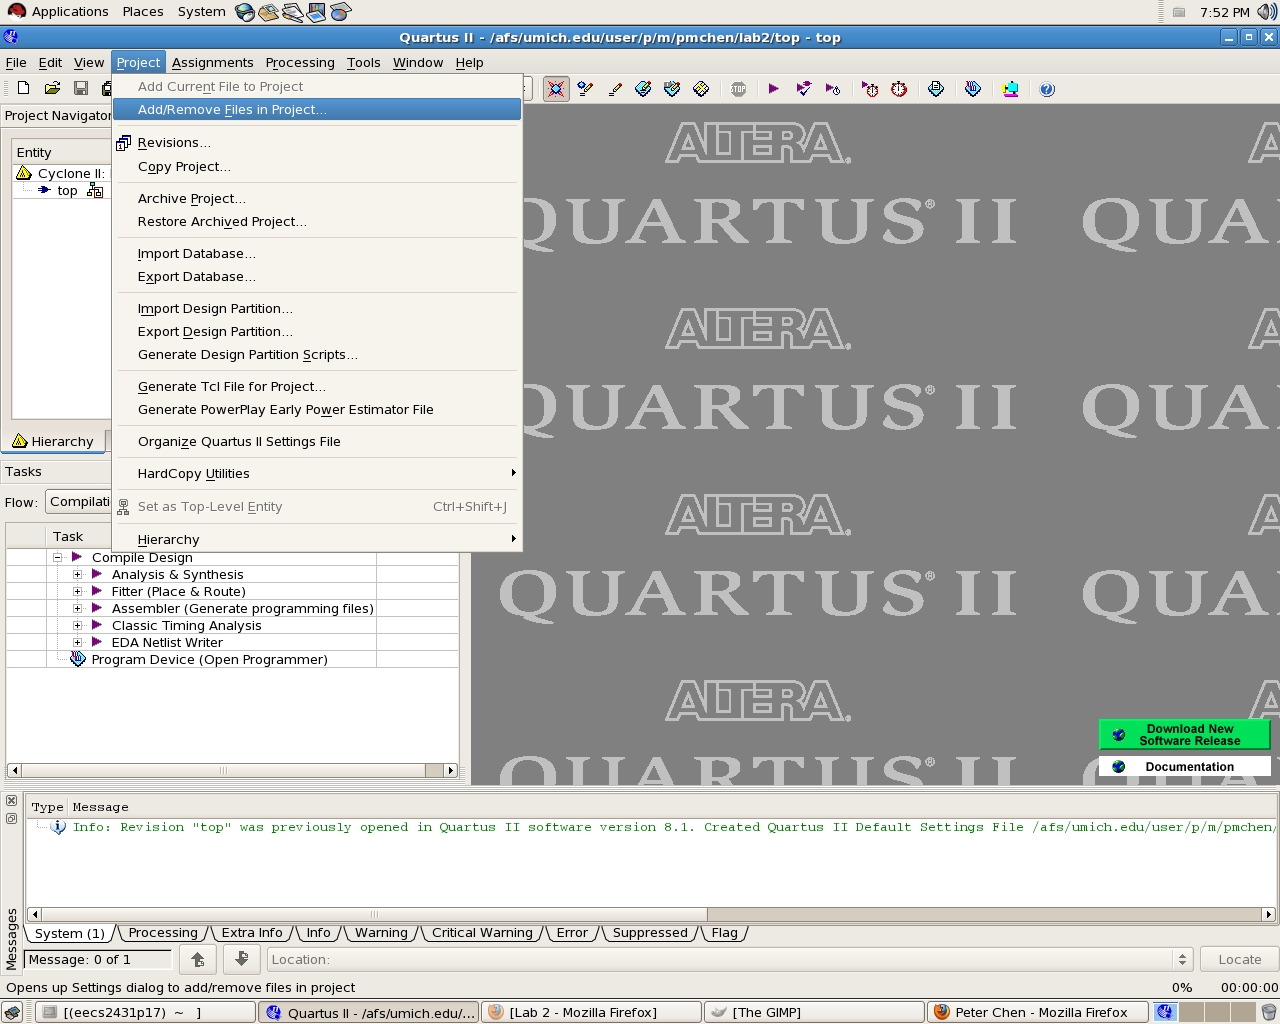Click the red stopwatch with arrow icon

(870, 89)
